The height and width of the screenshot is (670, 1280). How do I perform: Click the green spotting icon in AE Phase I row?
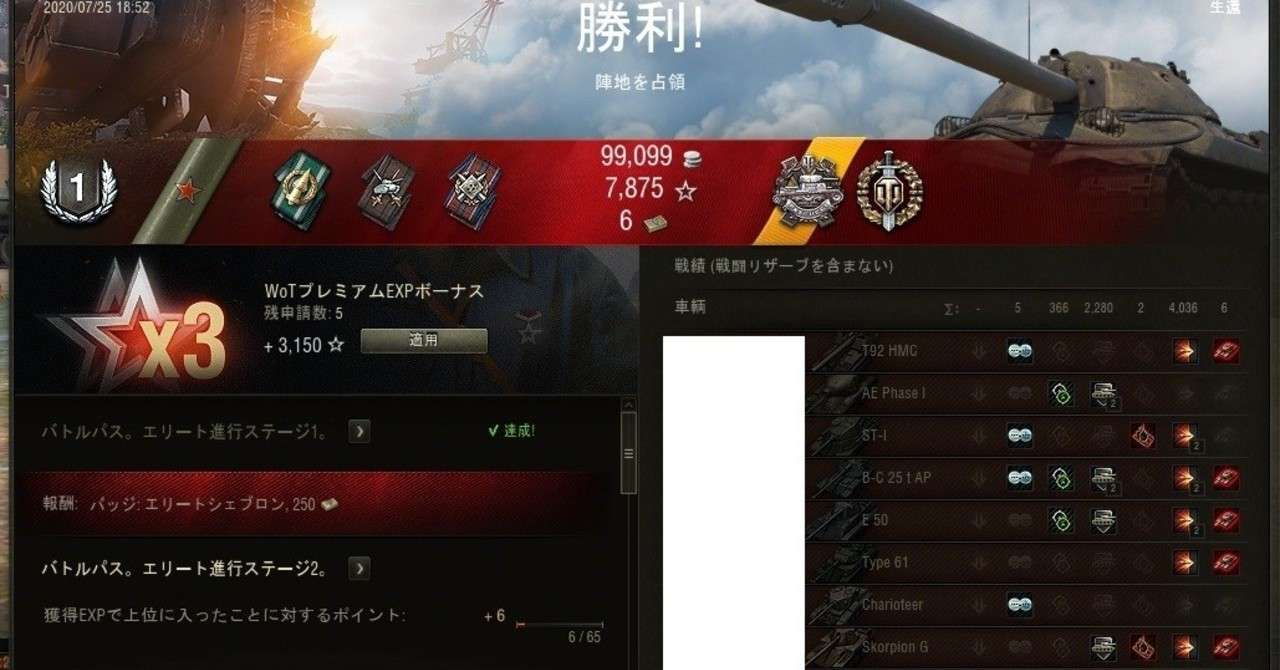(x=1061, y=394)
